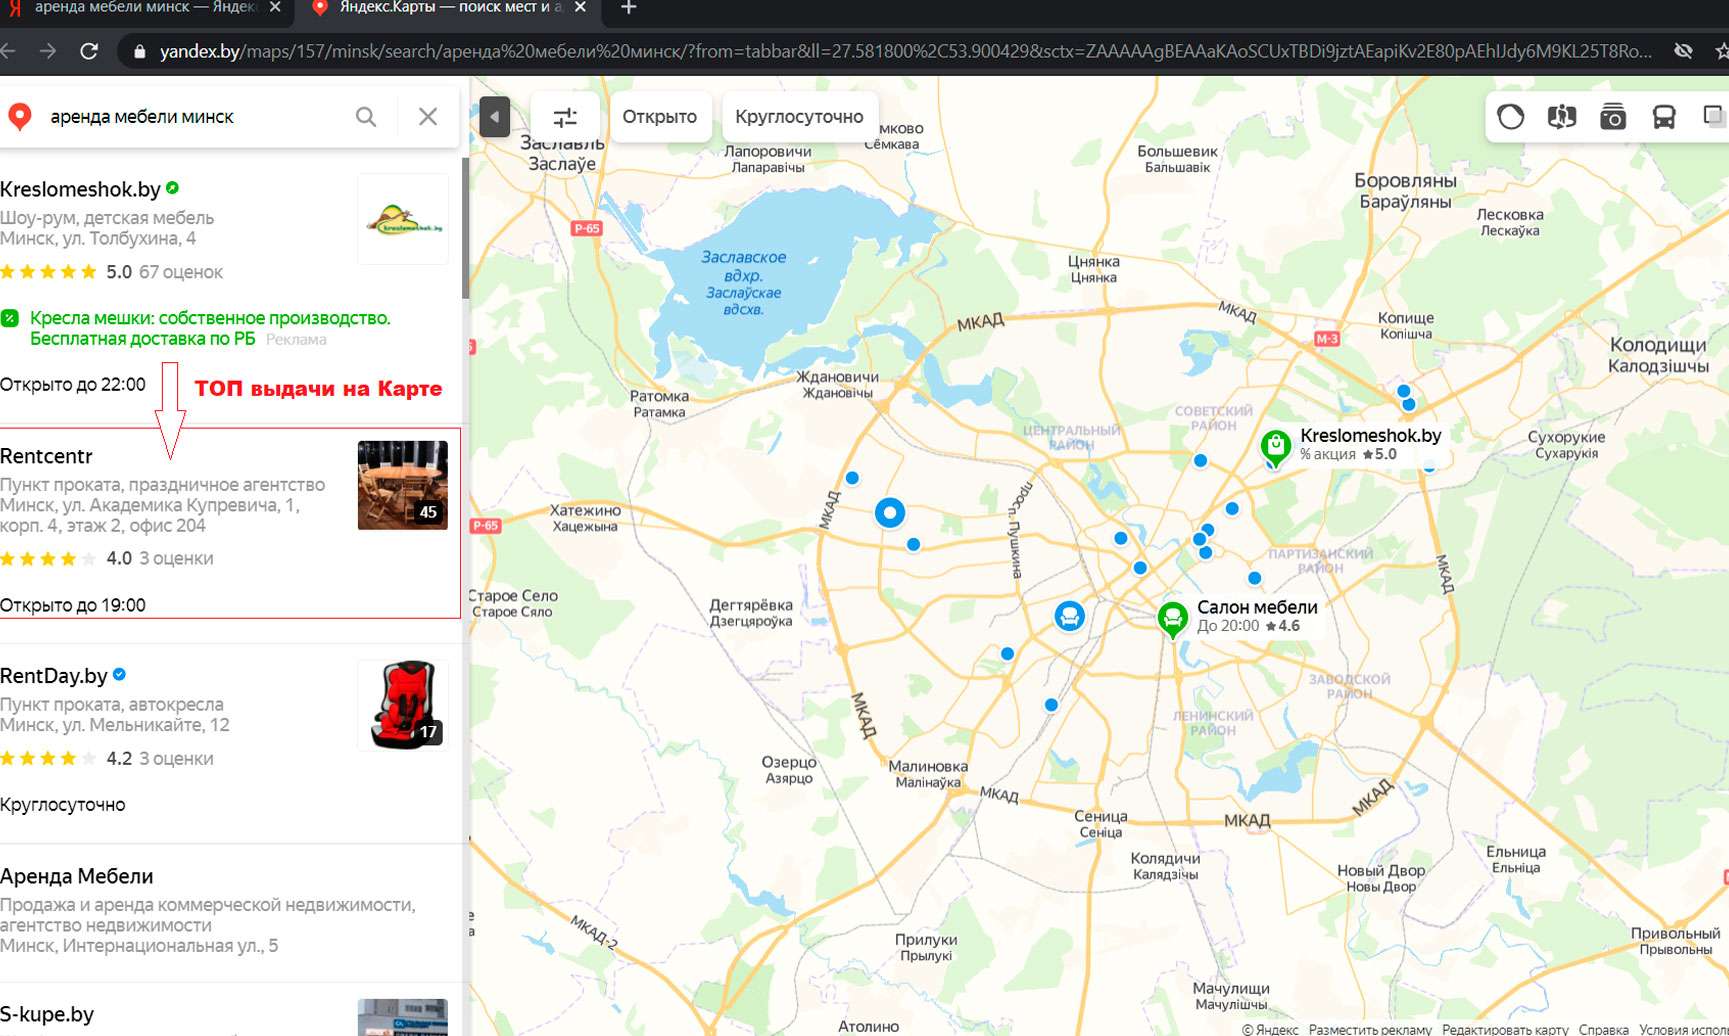Open the 'Разместить рекламу' footer link

pyautogui.click(x=1370, y=1029)
